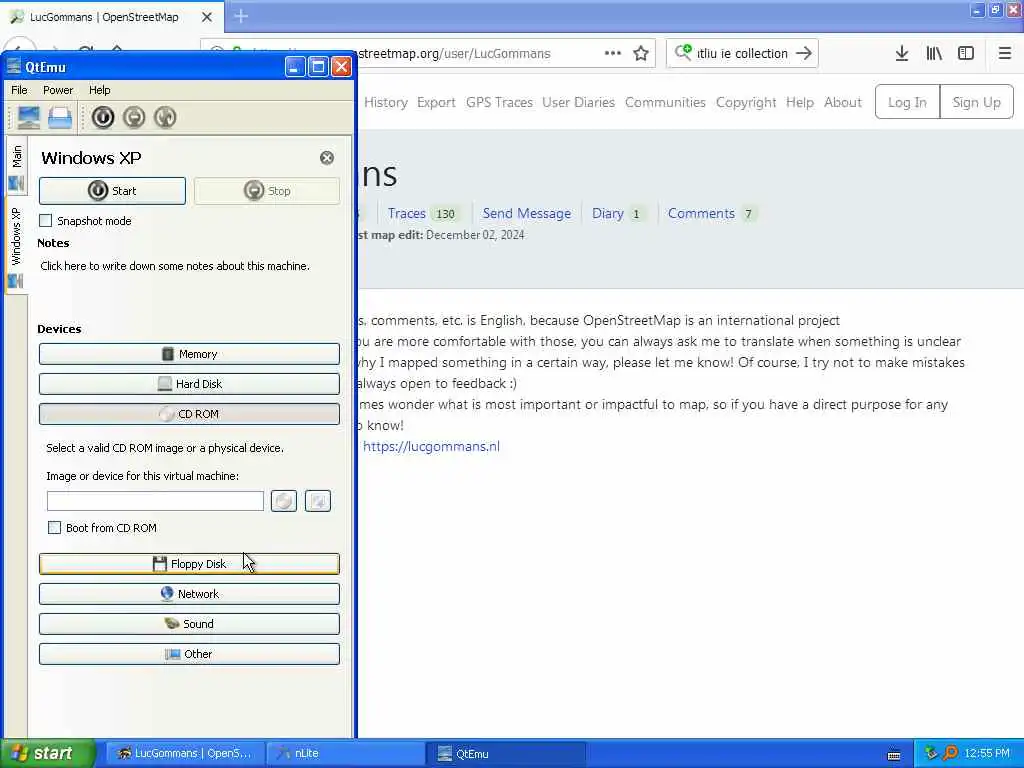Image resolution: width=1024 pixels, height=768 pixels.
Task: Open History link on OpenStreetMap page
Action: 386,103
